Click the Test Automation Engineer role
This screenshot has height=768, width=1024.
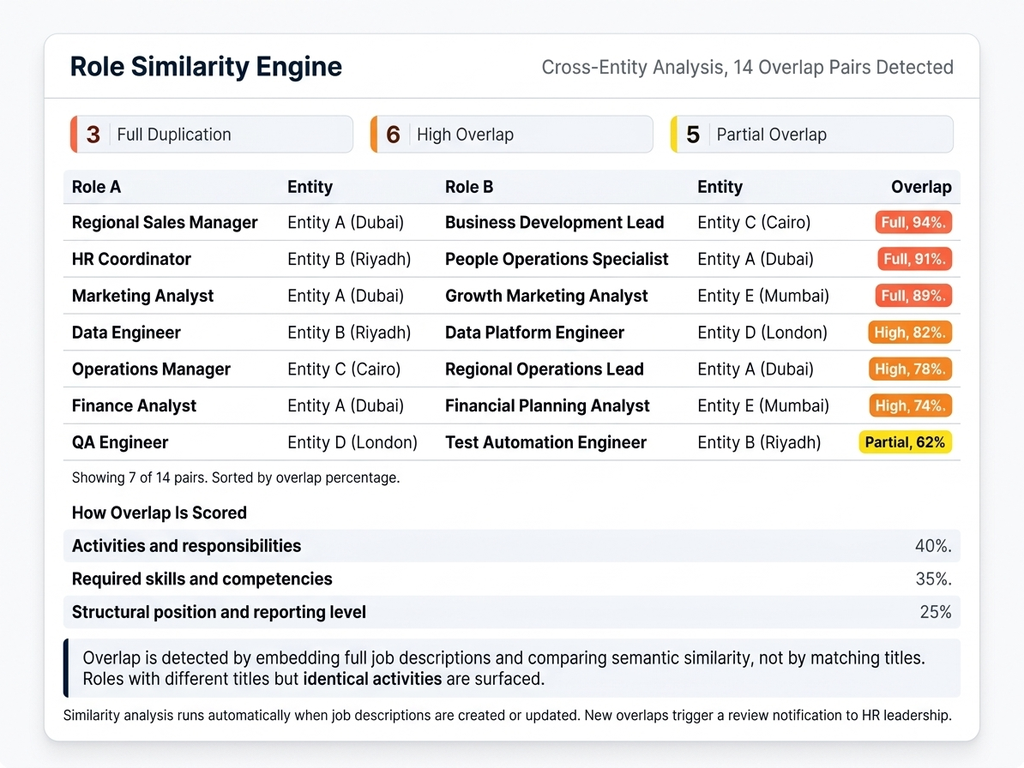pos(545,442)
